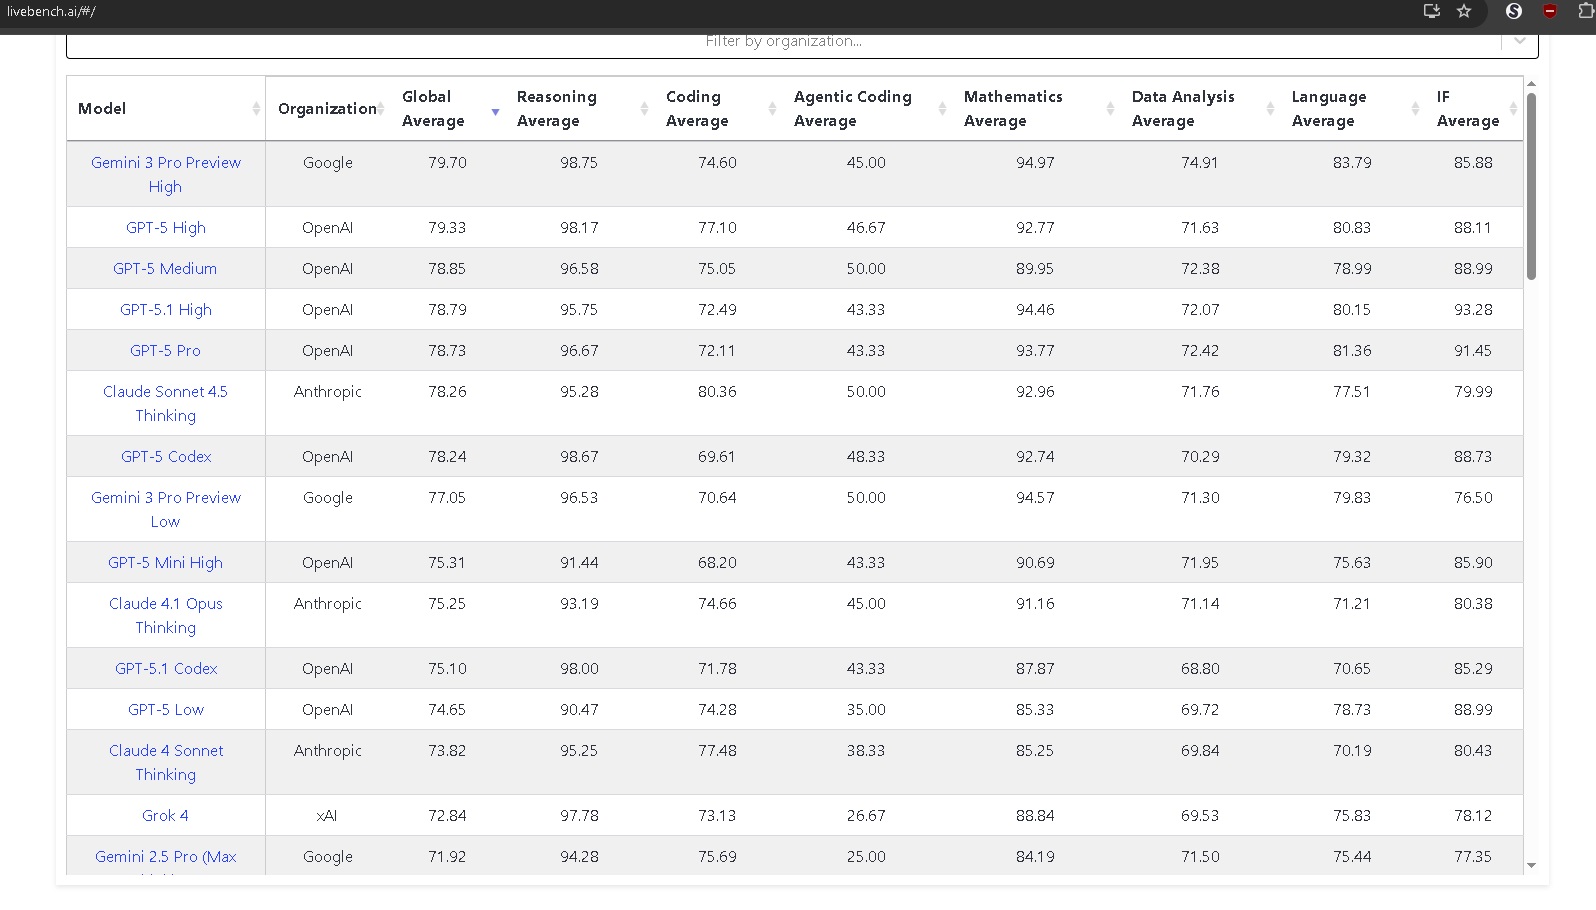Click the 93.28 IF Average value
Viewport: 1596px width, 910px height.
point(1473,310)
